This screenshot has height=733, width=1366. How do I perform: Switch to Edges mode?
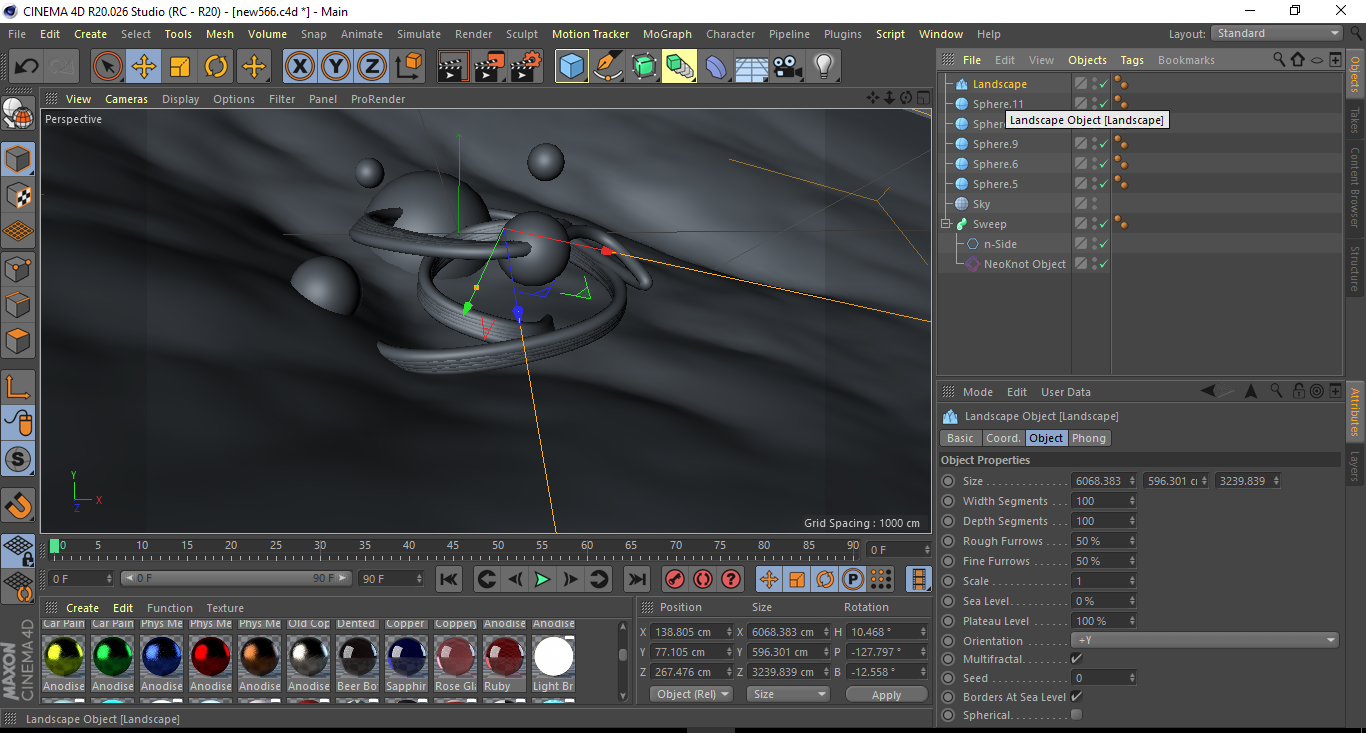tap(18, 304)
